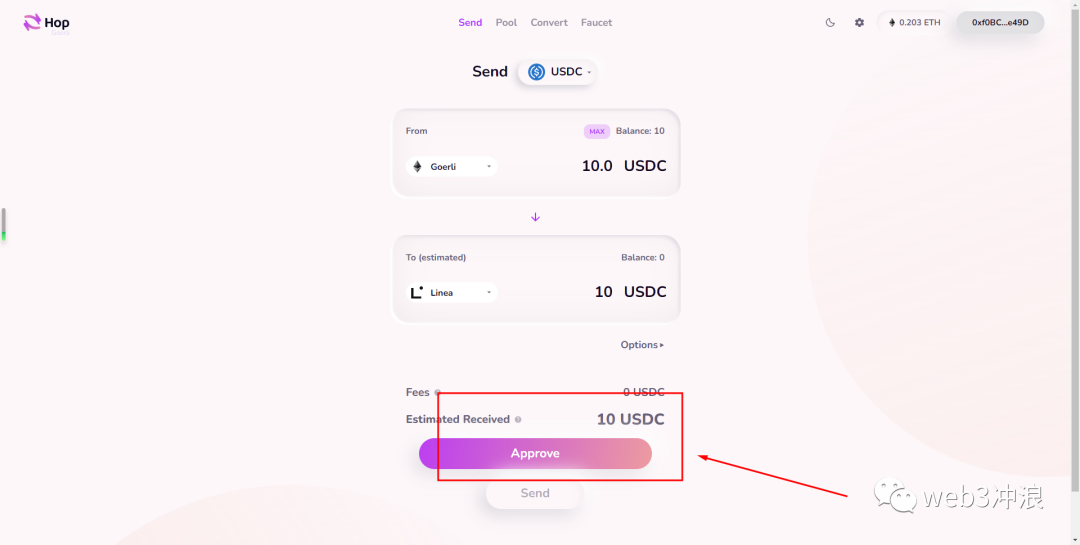Screen dimensions: 1080x545
Task: Open the settings gear icon
Action: (860, 23)
